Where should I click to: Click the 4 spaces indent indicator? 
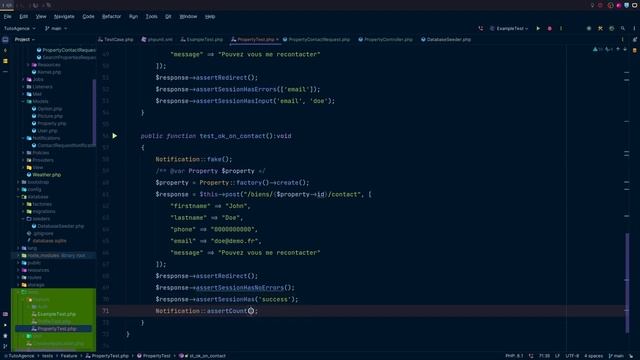point(593,356)
